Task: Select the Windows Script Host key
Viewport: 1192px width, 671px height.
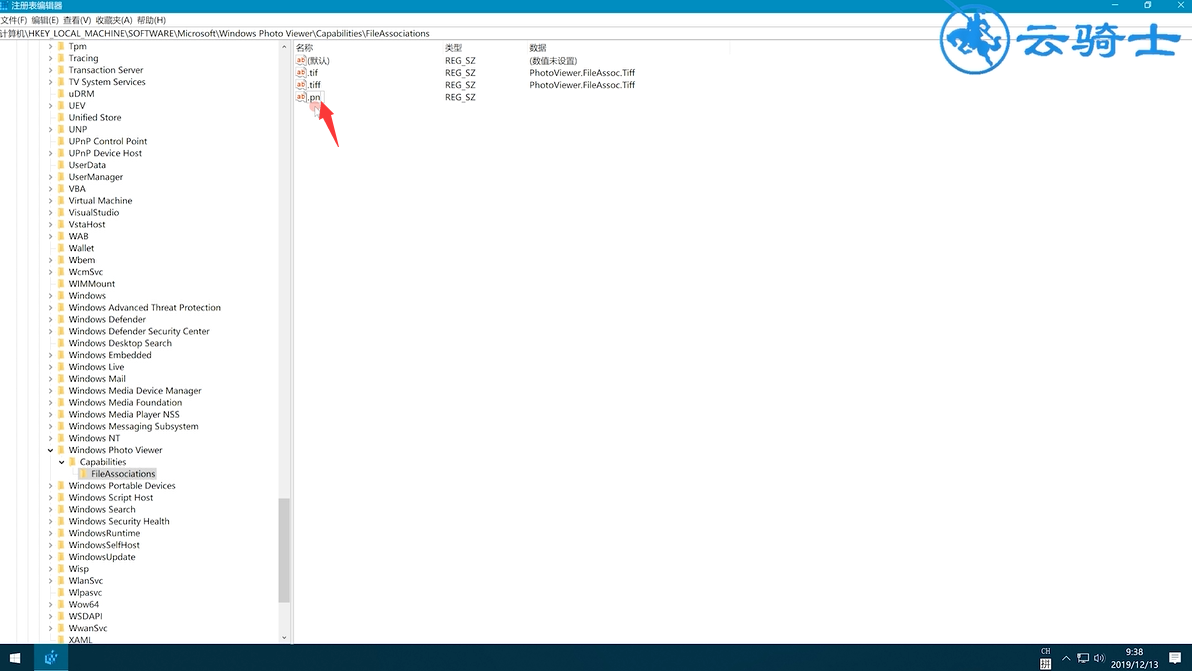Action: click(x=111, y=498)
